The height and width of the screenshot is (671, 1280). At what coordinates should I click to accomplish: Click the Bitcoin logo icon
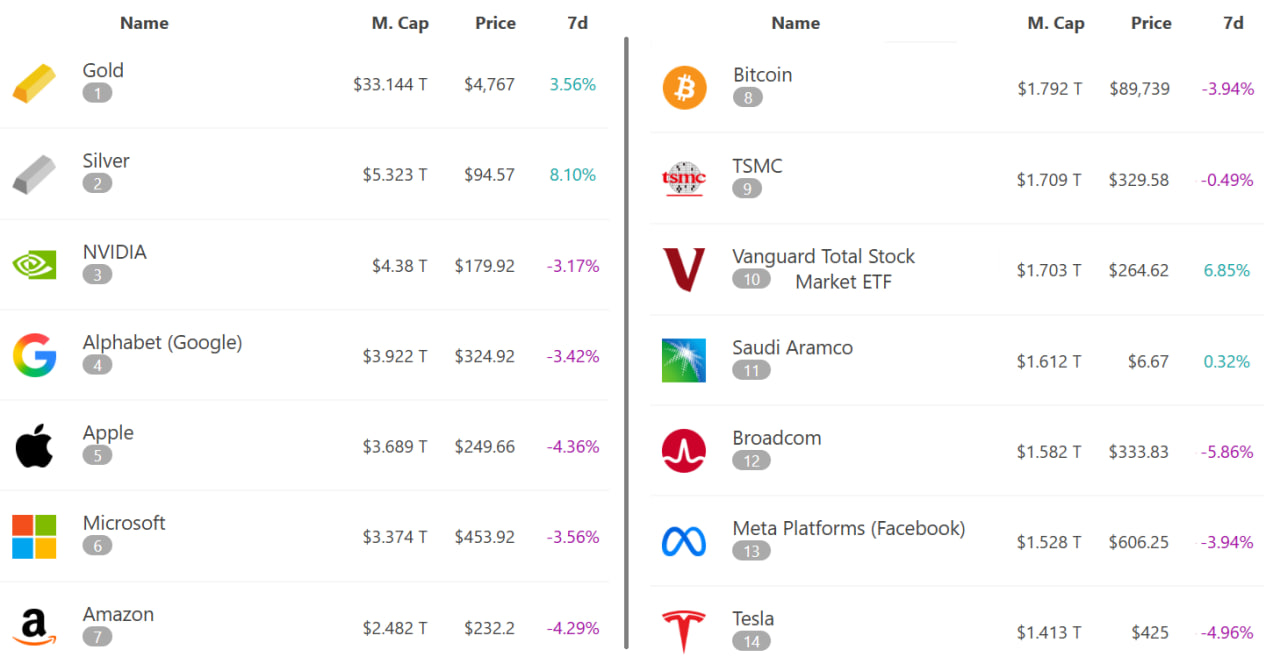click(x=684, y=88)
